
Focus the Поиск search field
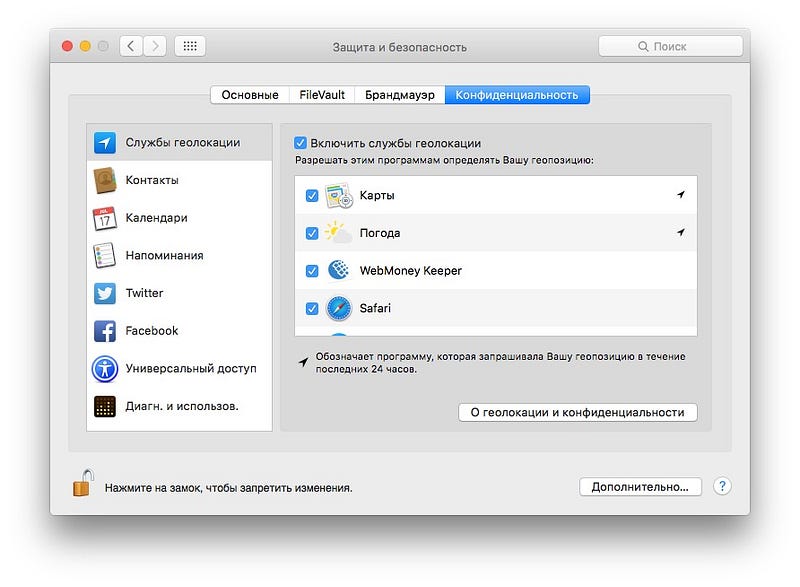[x=670, y=46]
